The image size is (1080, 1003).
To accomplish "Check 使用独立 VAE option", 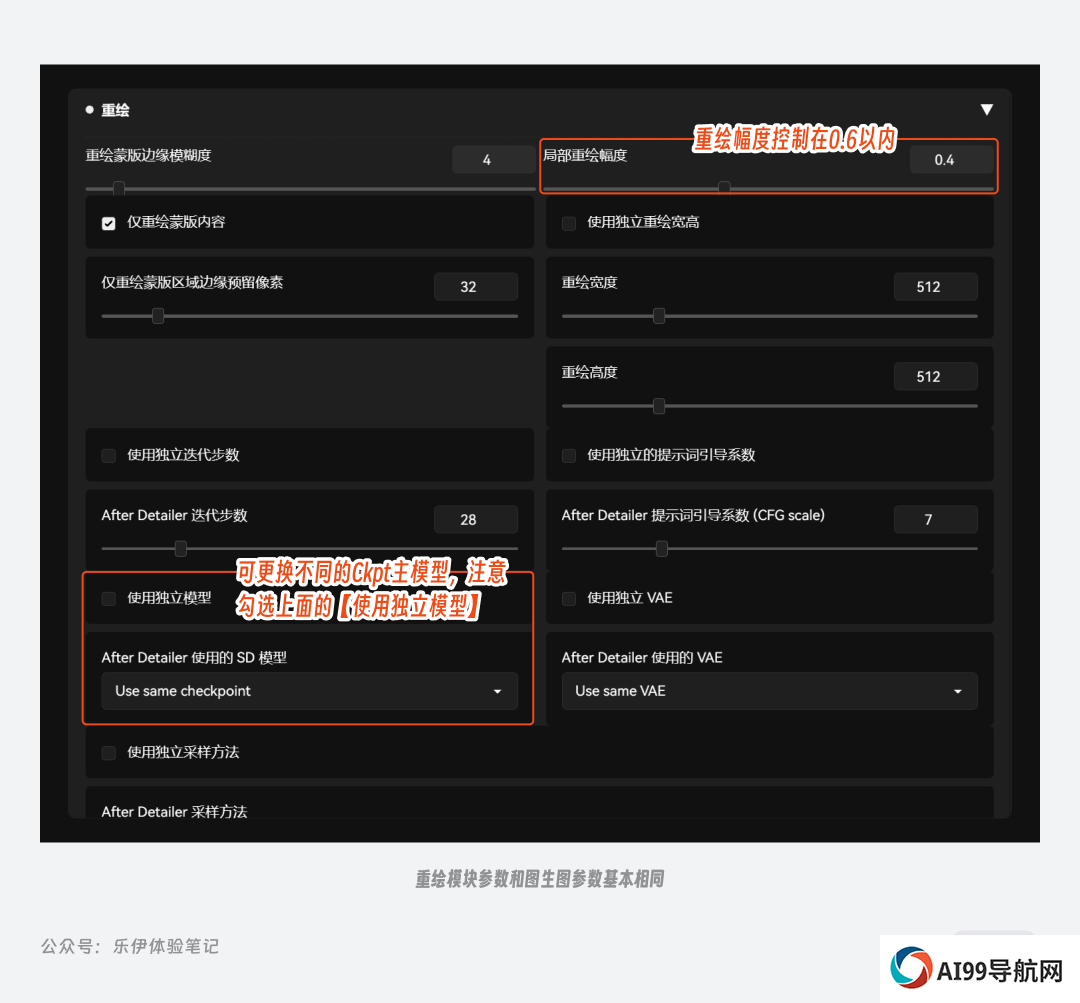I will (569, 598).
